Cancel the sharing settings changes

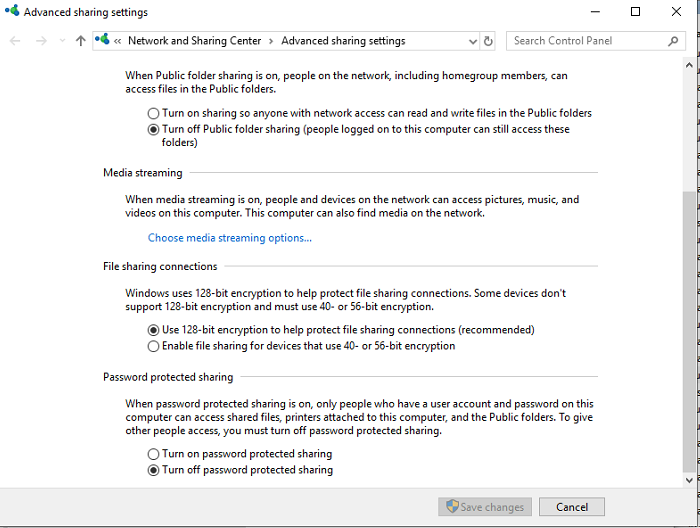point(572,507)
